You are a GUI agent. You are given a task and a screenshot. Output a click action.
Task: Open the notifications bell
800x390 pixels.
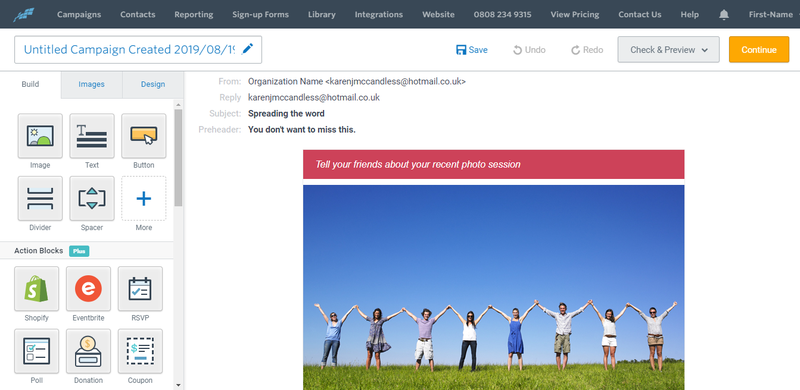click(x=723, y=14)
